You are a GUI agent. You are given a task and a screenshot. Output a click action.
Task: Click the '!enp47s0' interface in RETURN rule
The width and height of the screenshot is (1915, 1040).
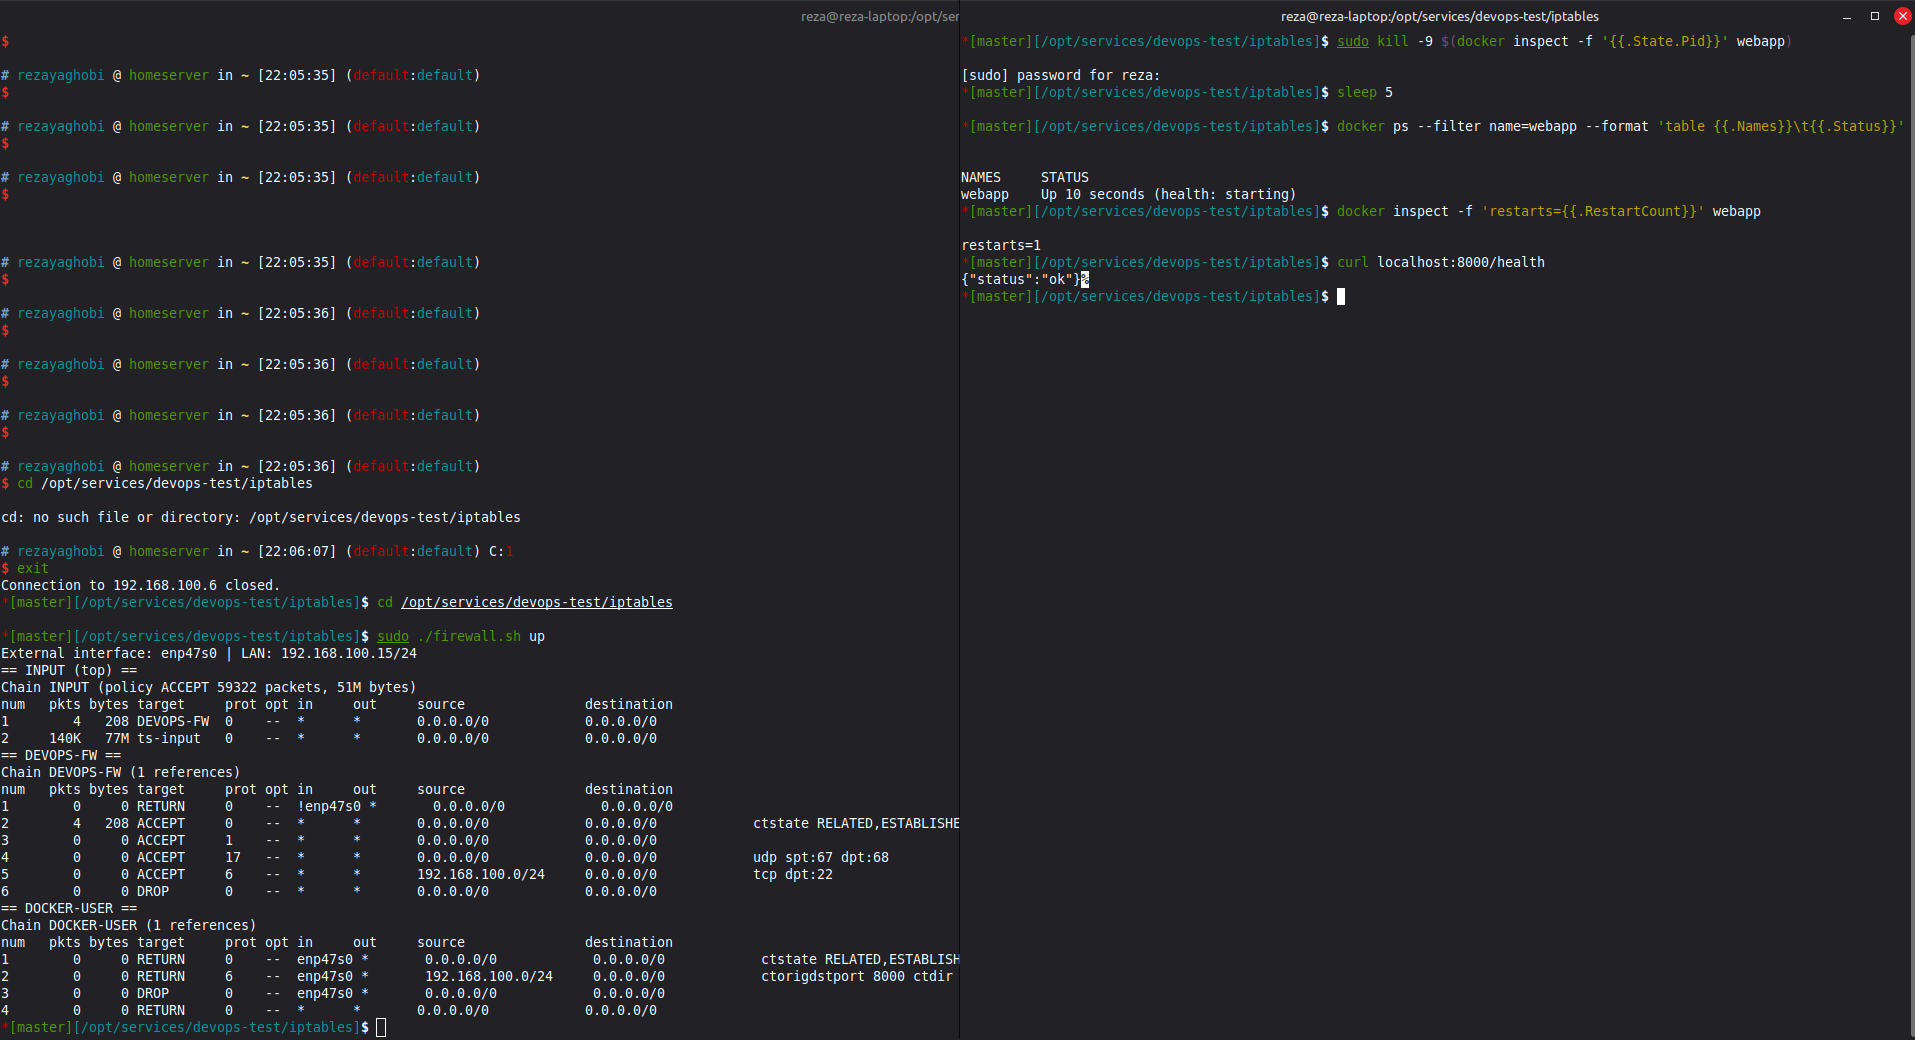tap(329, 806)
